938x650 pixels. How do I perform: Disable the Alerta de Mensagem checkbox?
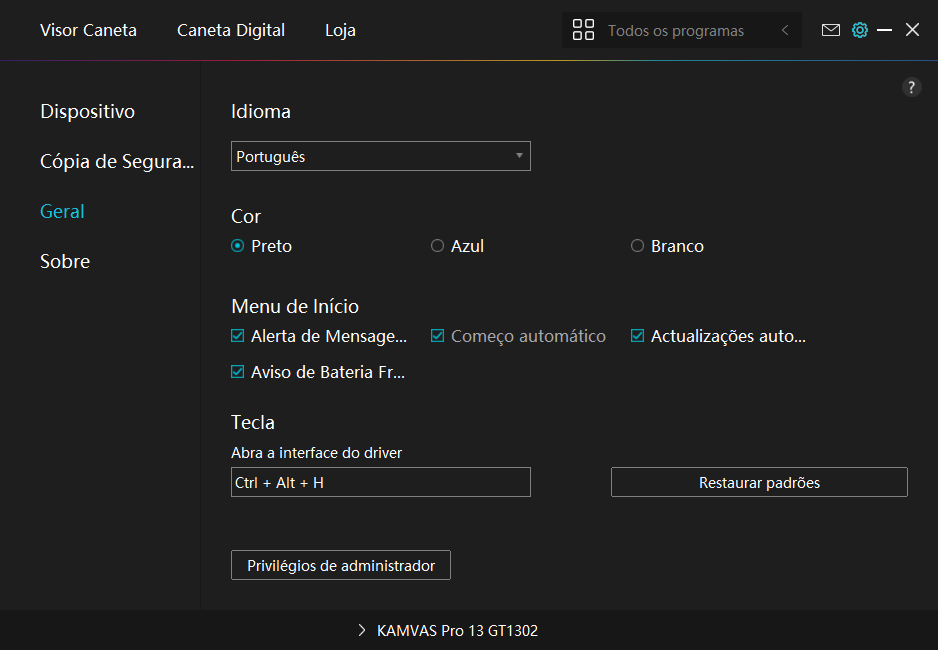[x=238, y=336]
